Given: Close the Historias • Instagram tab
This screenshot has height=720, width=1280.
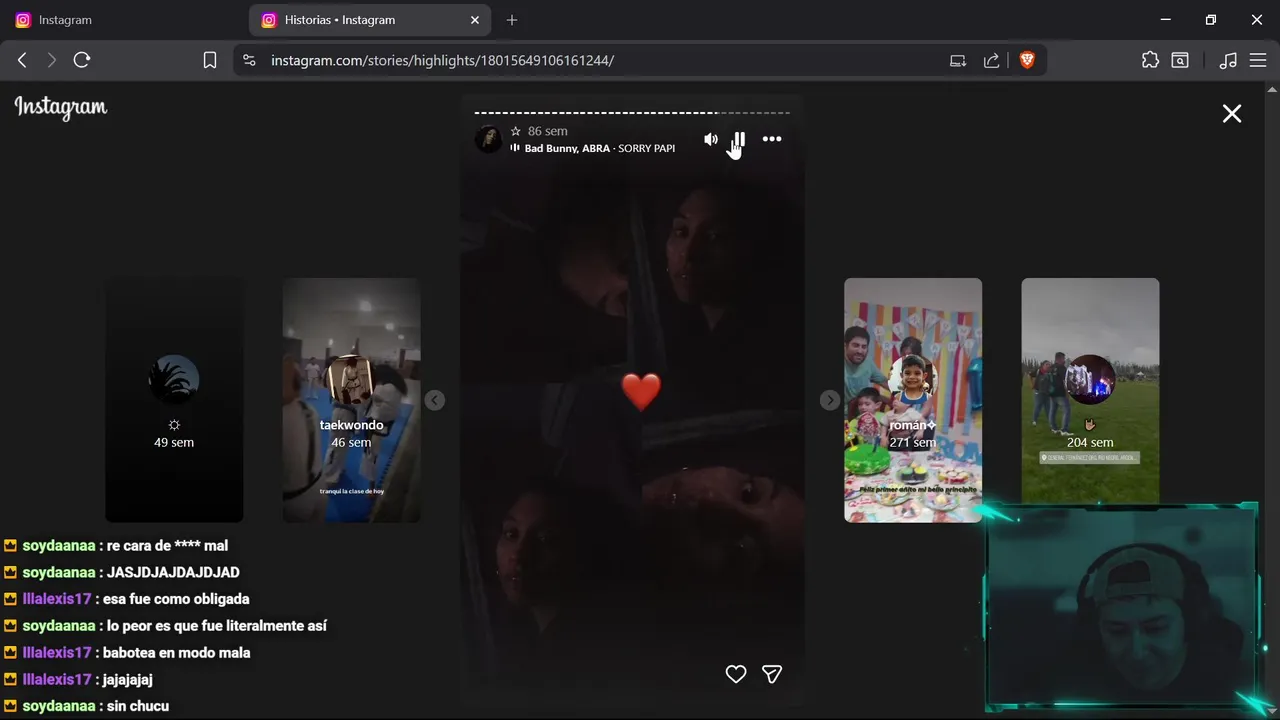Looking at the screenshot, I should click(x=475, y=20).
